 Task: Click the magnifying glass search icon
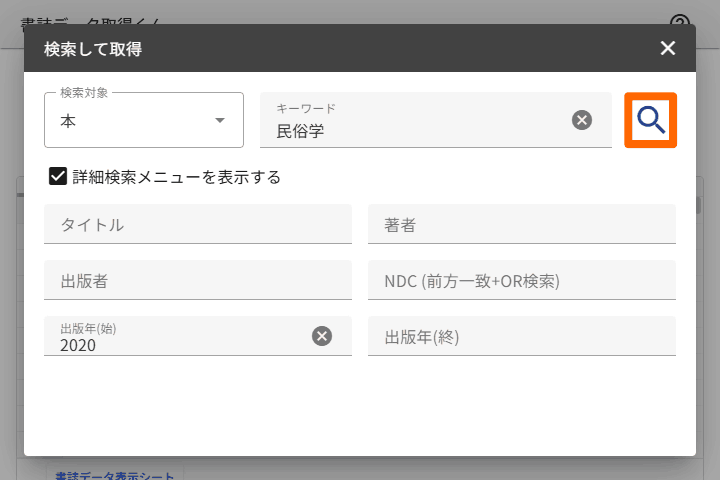[x=651, y=121]
